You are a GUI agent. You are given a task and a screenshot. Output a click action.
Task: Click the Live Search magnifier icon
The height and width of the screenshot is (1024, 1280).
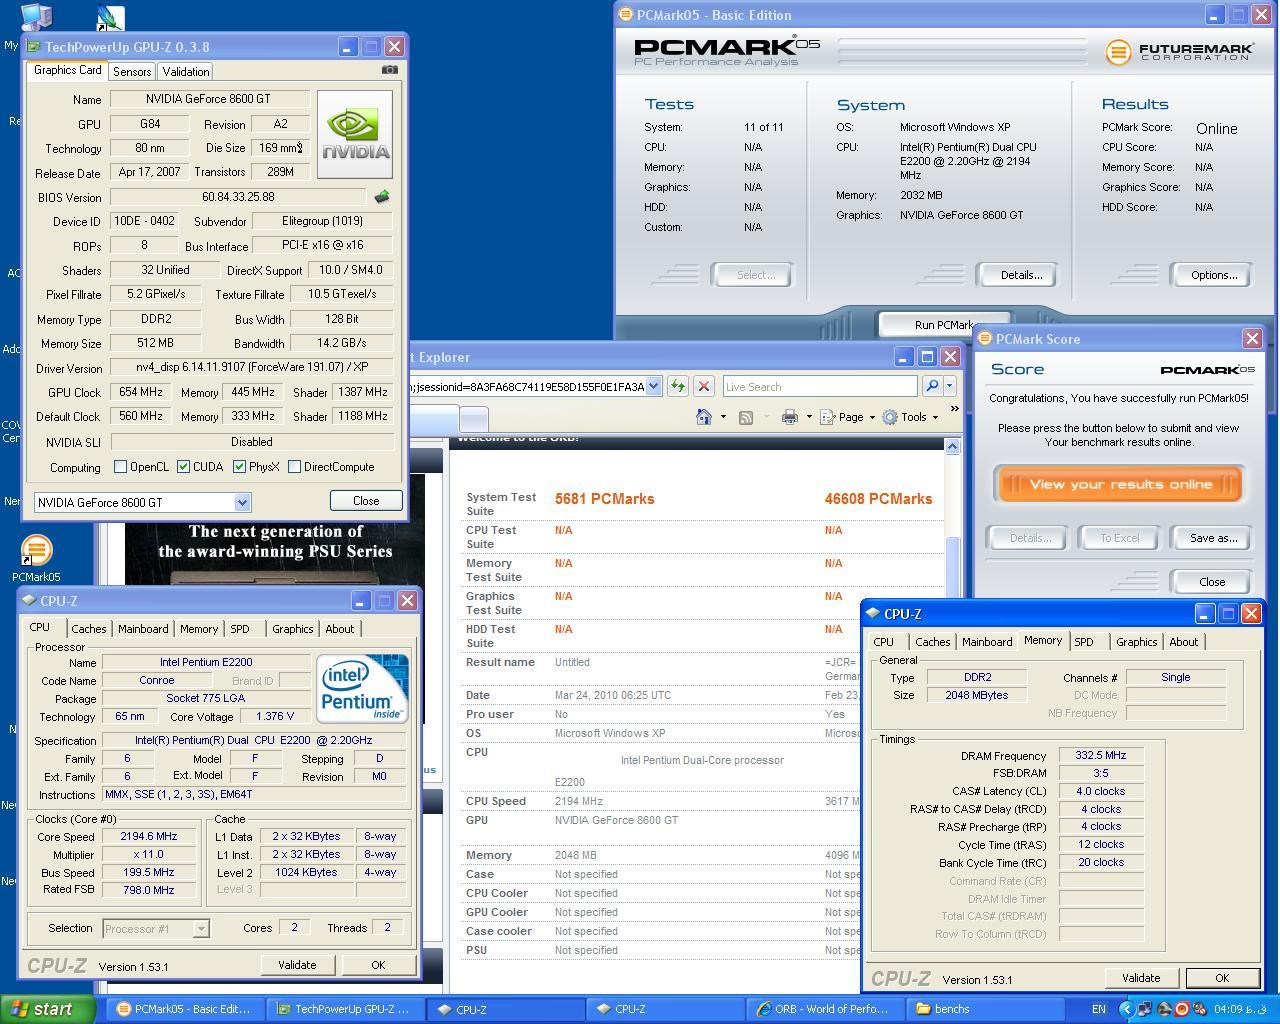[931, 386]
